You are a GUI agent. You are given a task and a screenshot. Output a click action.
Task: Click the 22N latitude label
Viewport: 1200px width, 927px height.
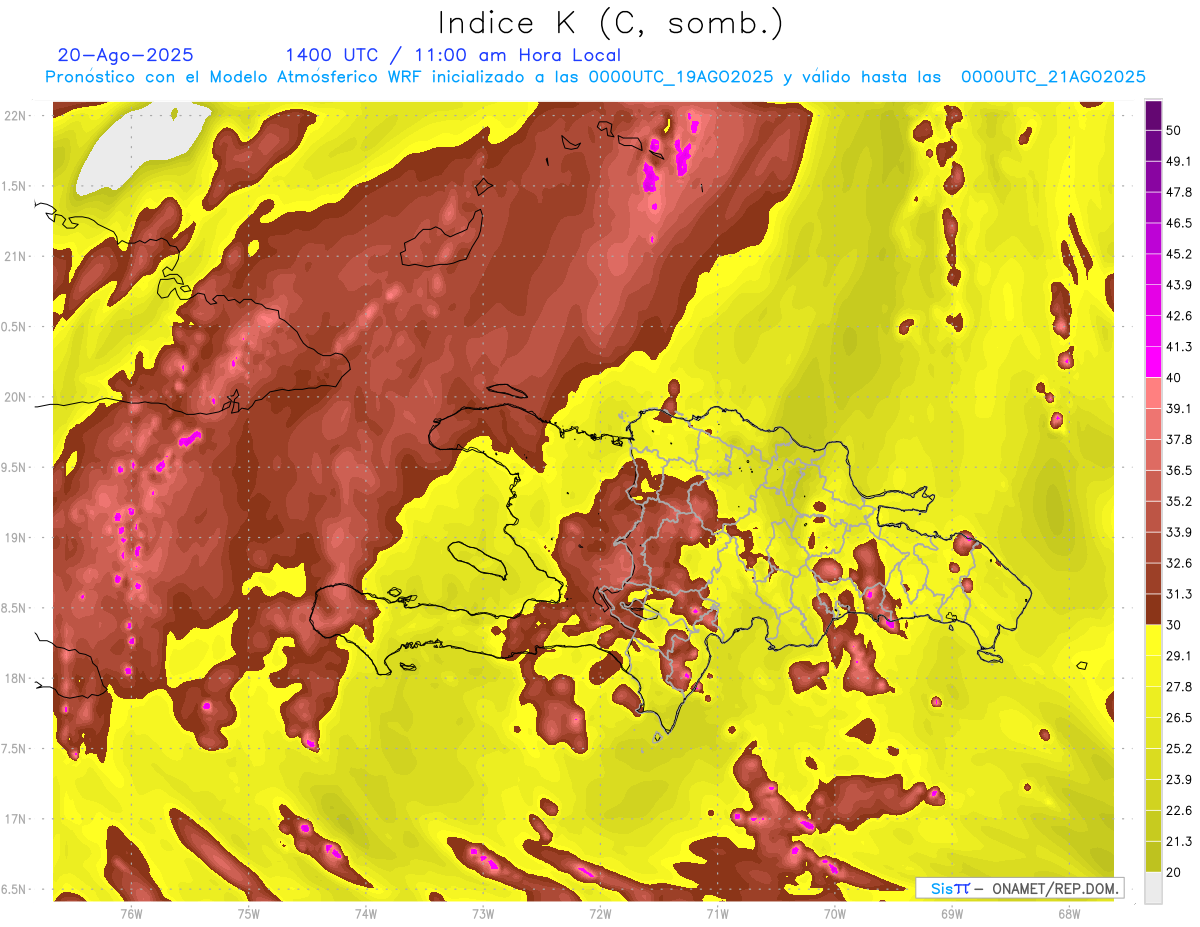(x=17, y=116)
